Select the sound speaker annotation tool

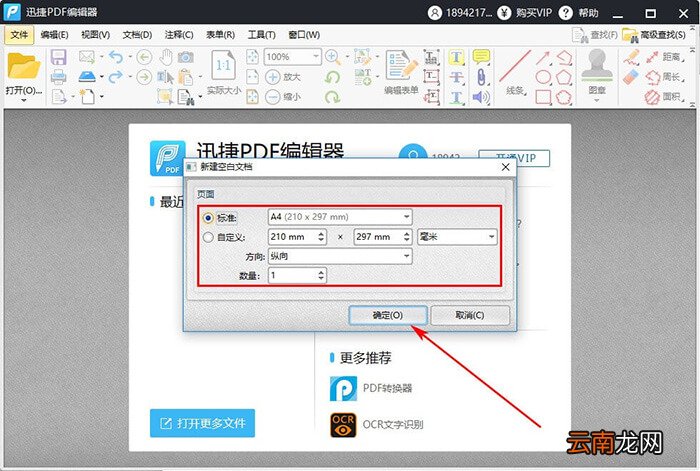tap(481, 97)
